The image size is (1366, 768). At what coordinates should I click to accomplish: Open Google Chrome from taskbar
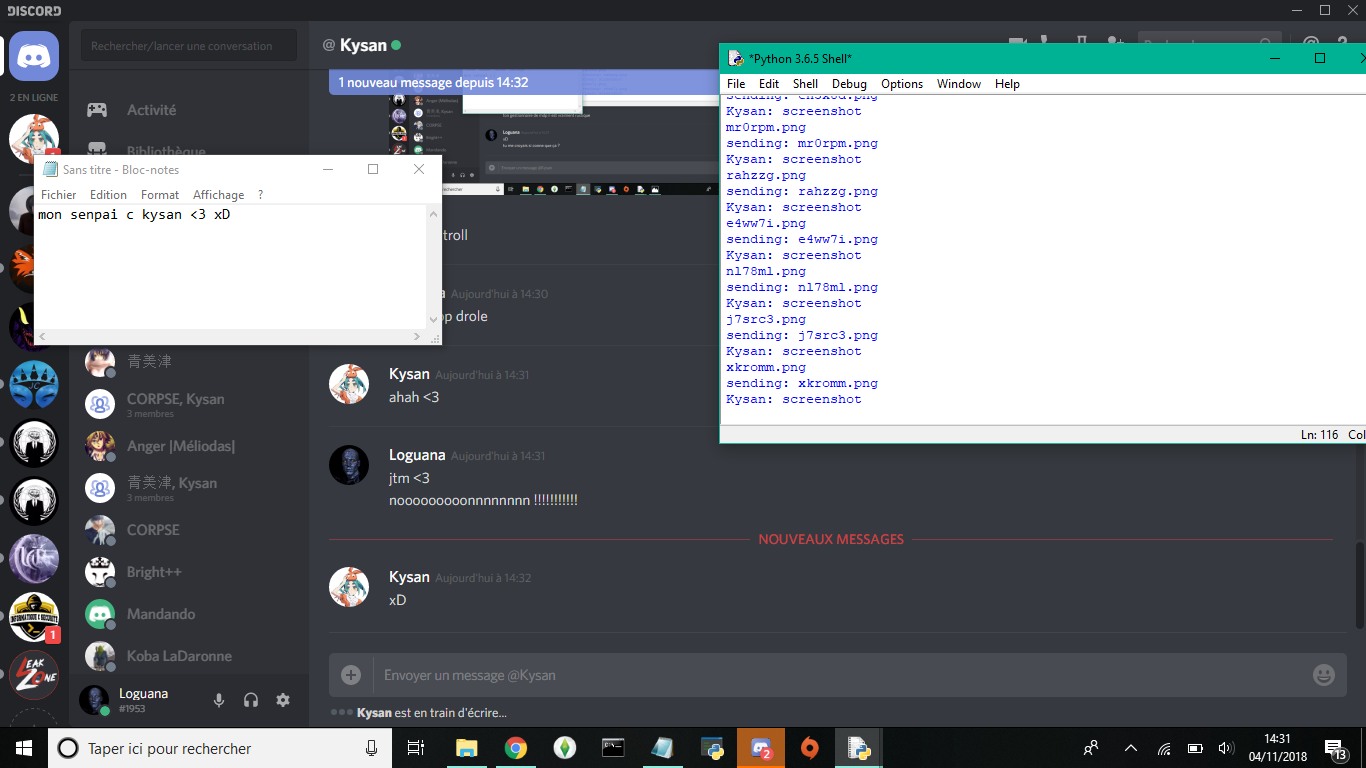(515, 748)
